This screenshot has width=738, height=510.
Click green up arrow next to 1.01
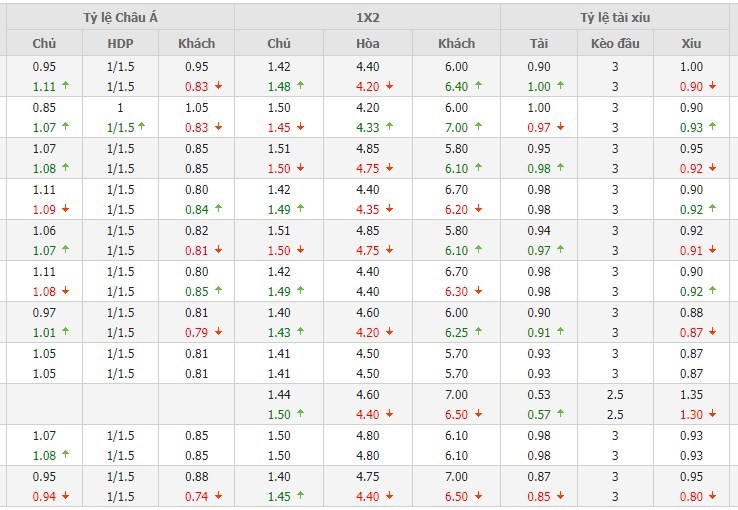(66, 332)
